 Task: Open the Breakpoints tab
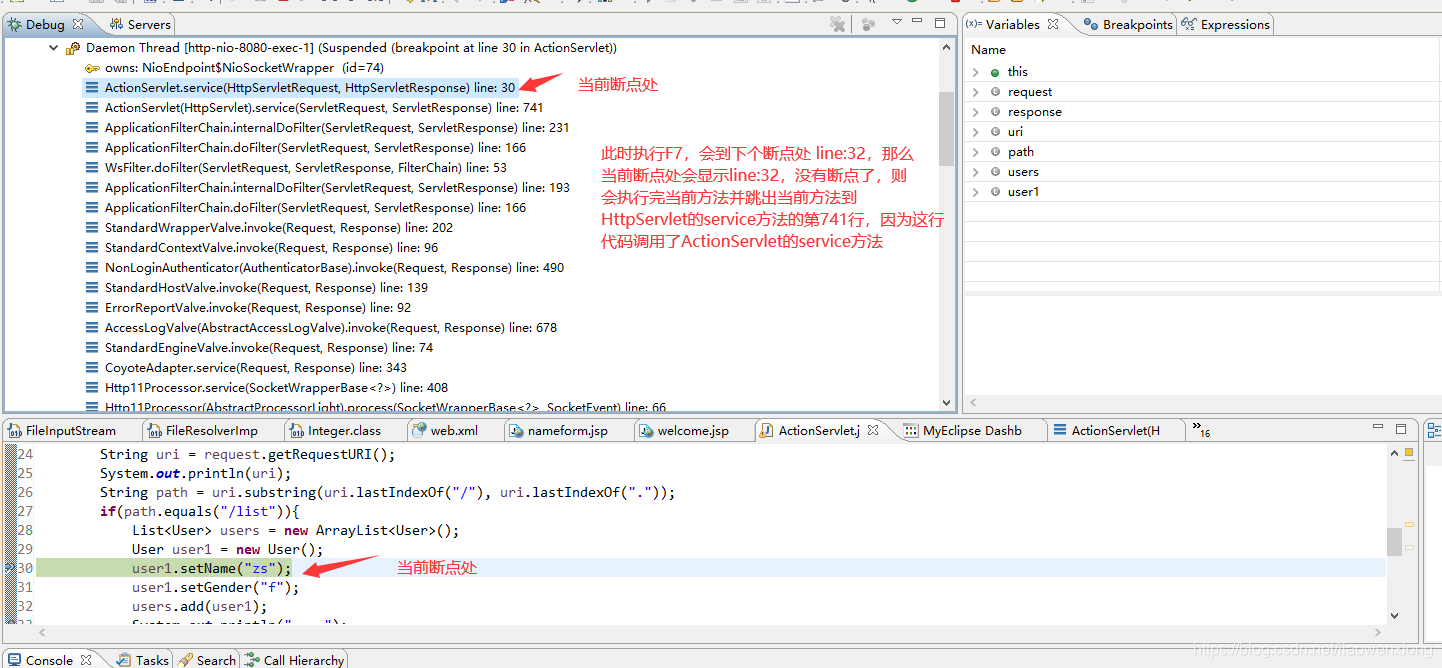[x=1129, y=24]
